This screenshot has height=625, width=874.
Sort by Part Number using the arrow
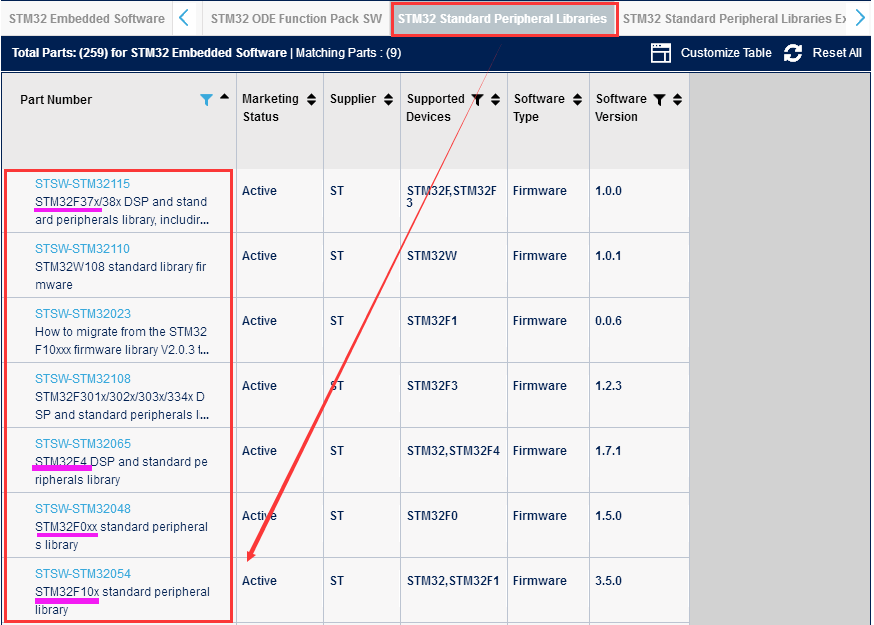coord(224,97)
